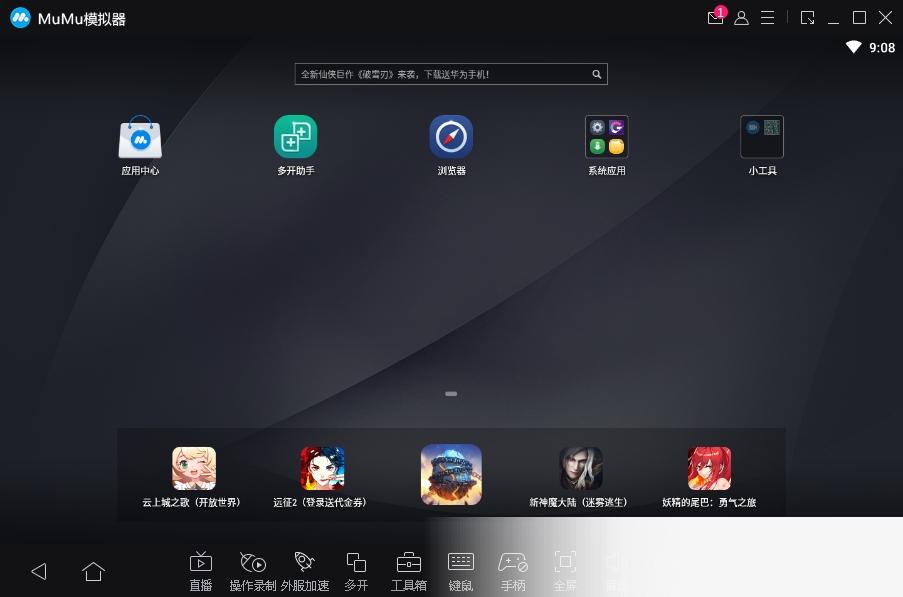The width and height of the screenshot is (903, 597).
Task: Click the search magnifier icon
Action: [x=597, y=74]
